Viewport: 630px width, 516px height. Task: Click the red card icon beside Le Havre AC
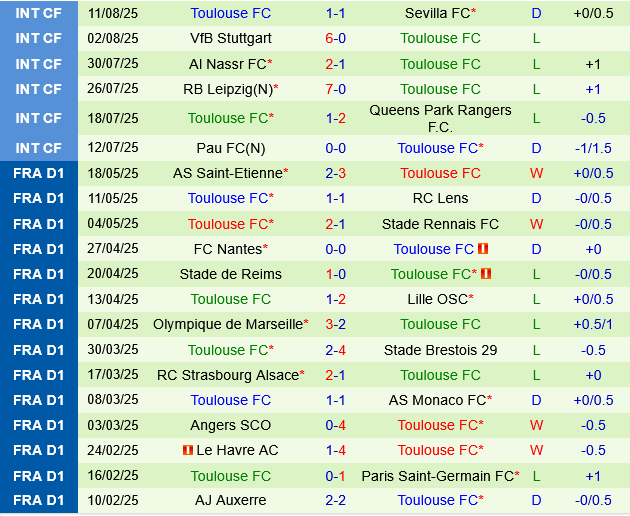click(x=187, y=450)
